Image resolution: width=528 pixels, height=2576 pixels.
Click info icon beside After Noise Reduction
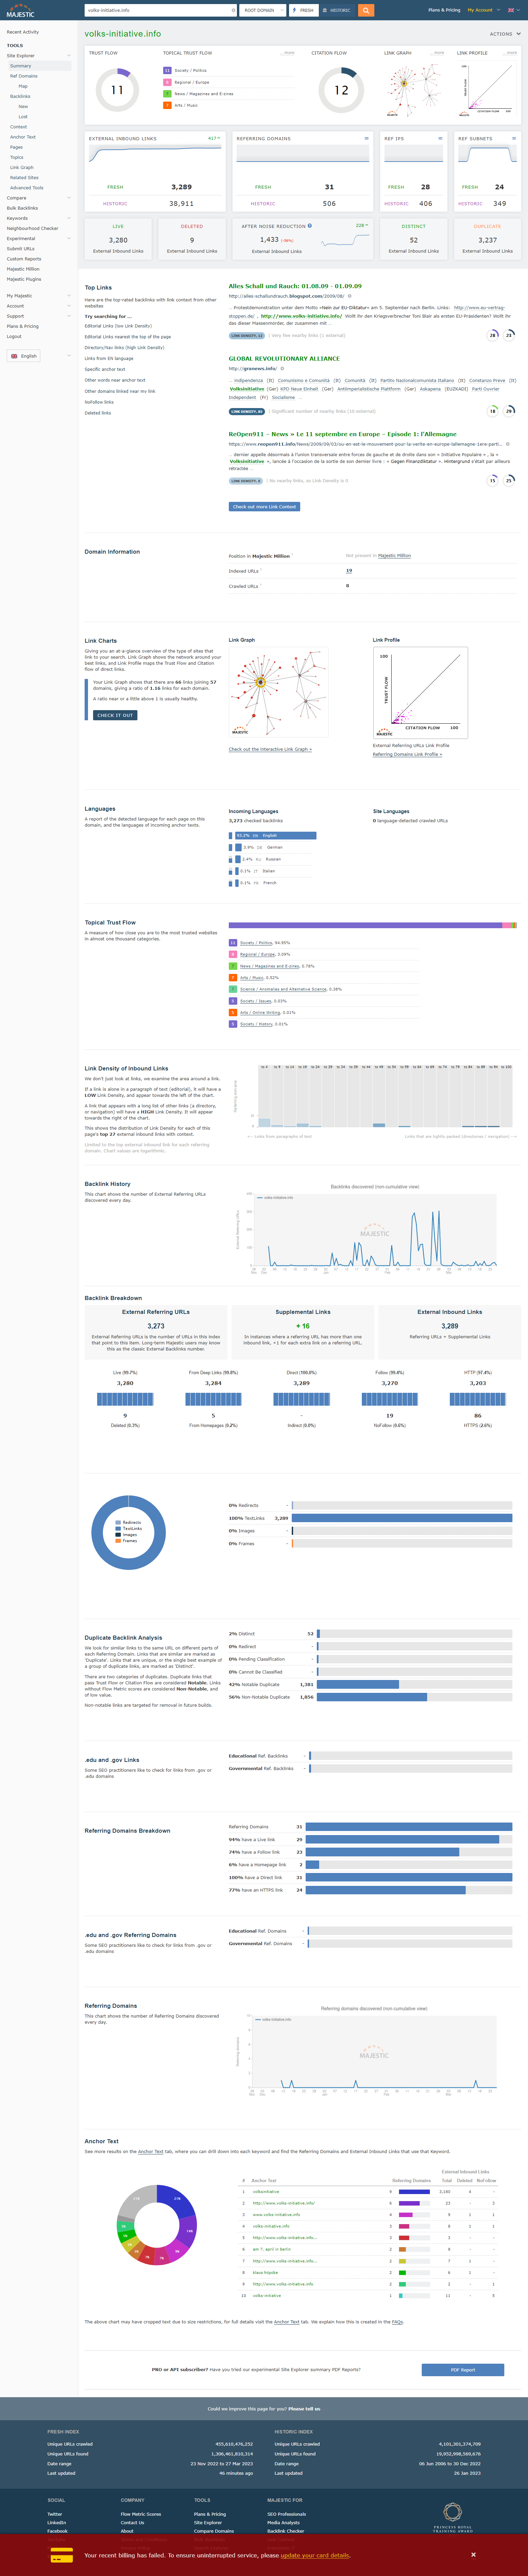pyautogui.click(x=310, y=226)
